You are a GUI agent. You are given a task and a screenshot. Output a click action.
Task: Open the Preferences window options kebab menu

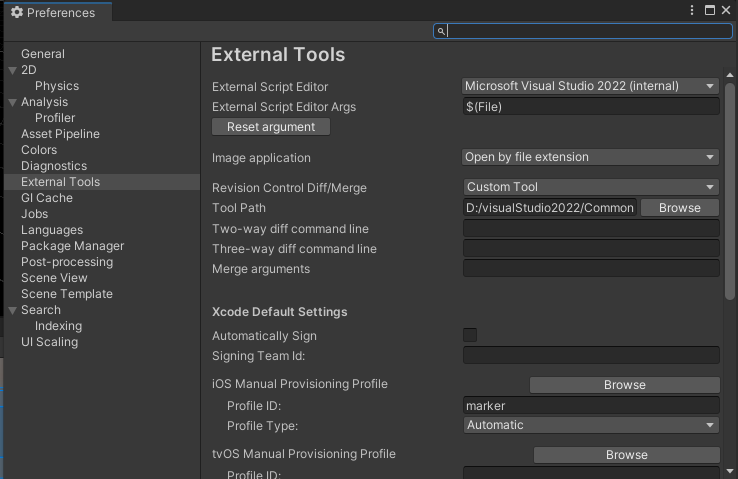coord(692,10)
